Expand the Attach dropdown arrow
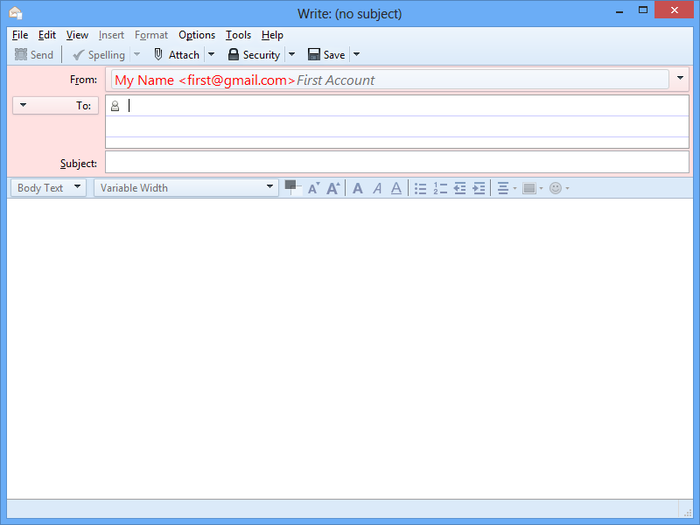Image resolution: width=700 pixels, height=525 pixels. (212, 54)
